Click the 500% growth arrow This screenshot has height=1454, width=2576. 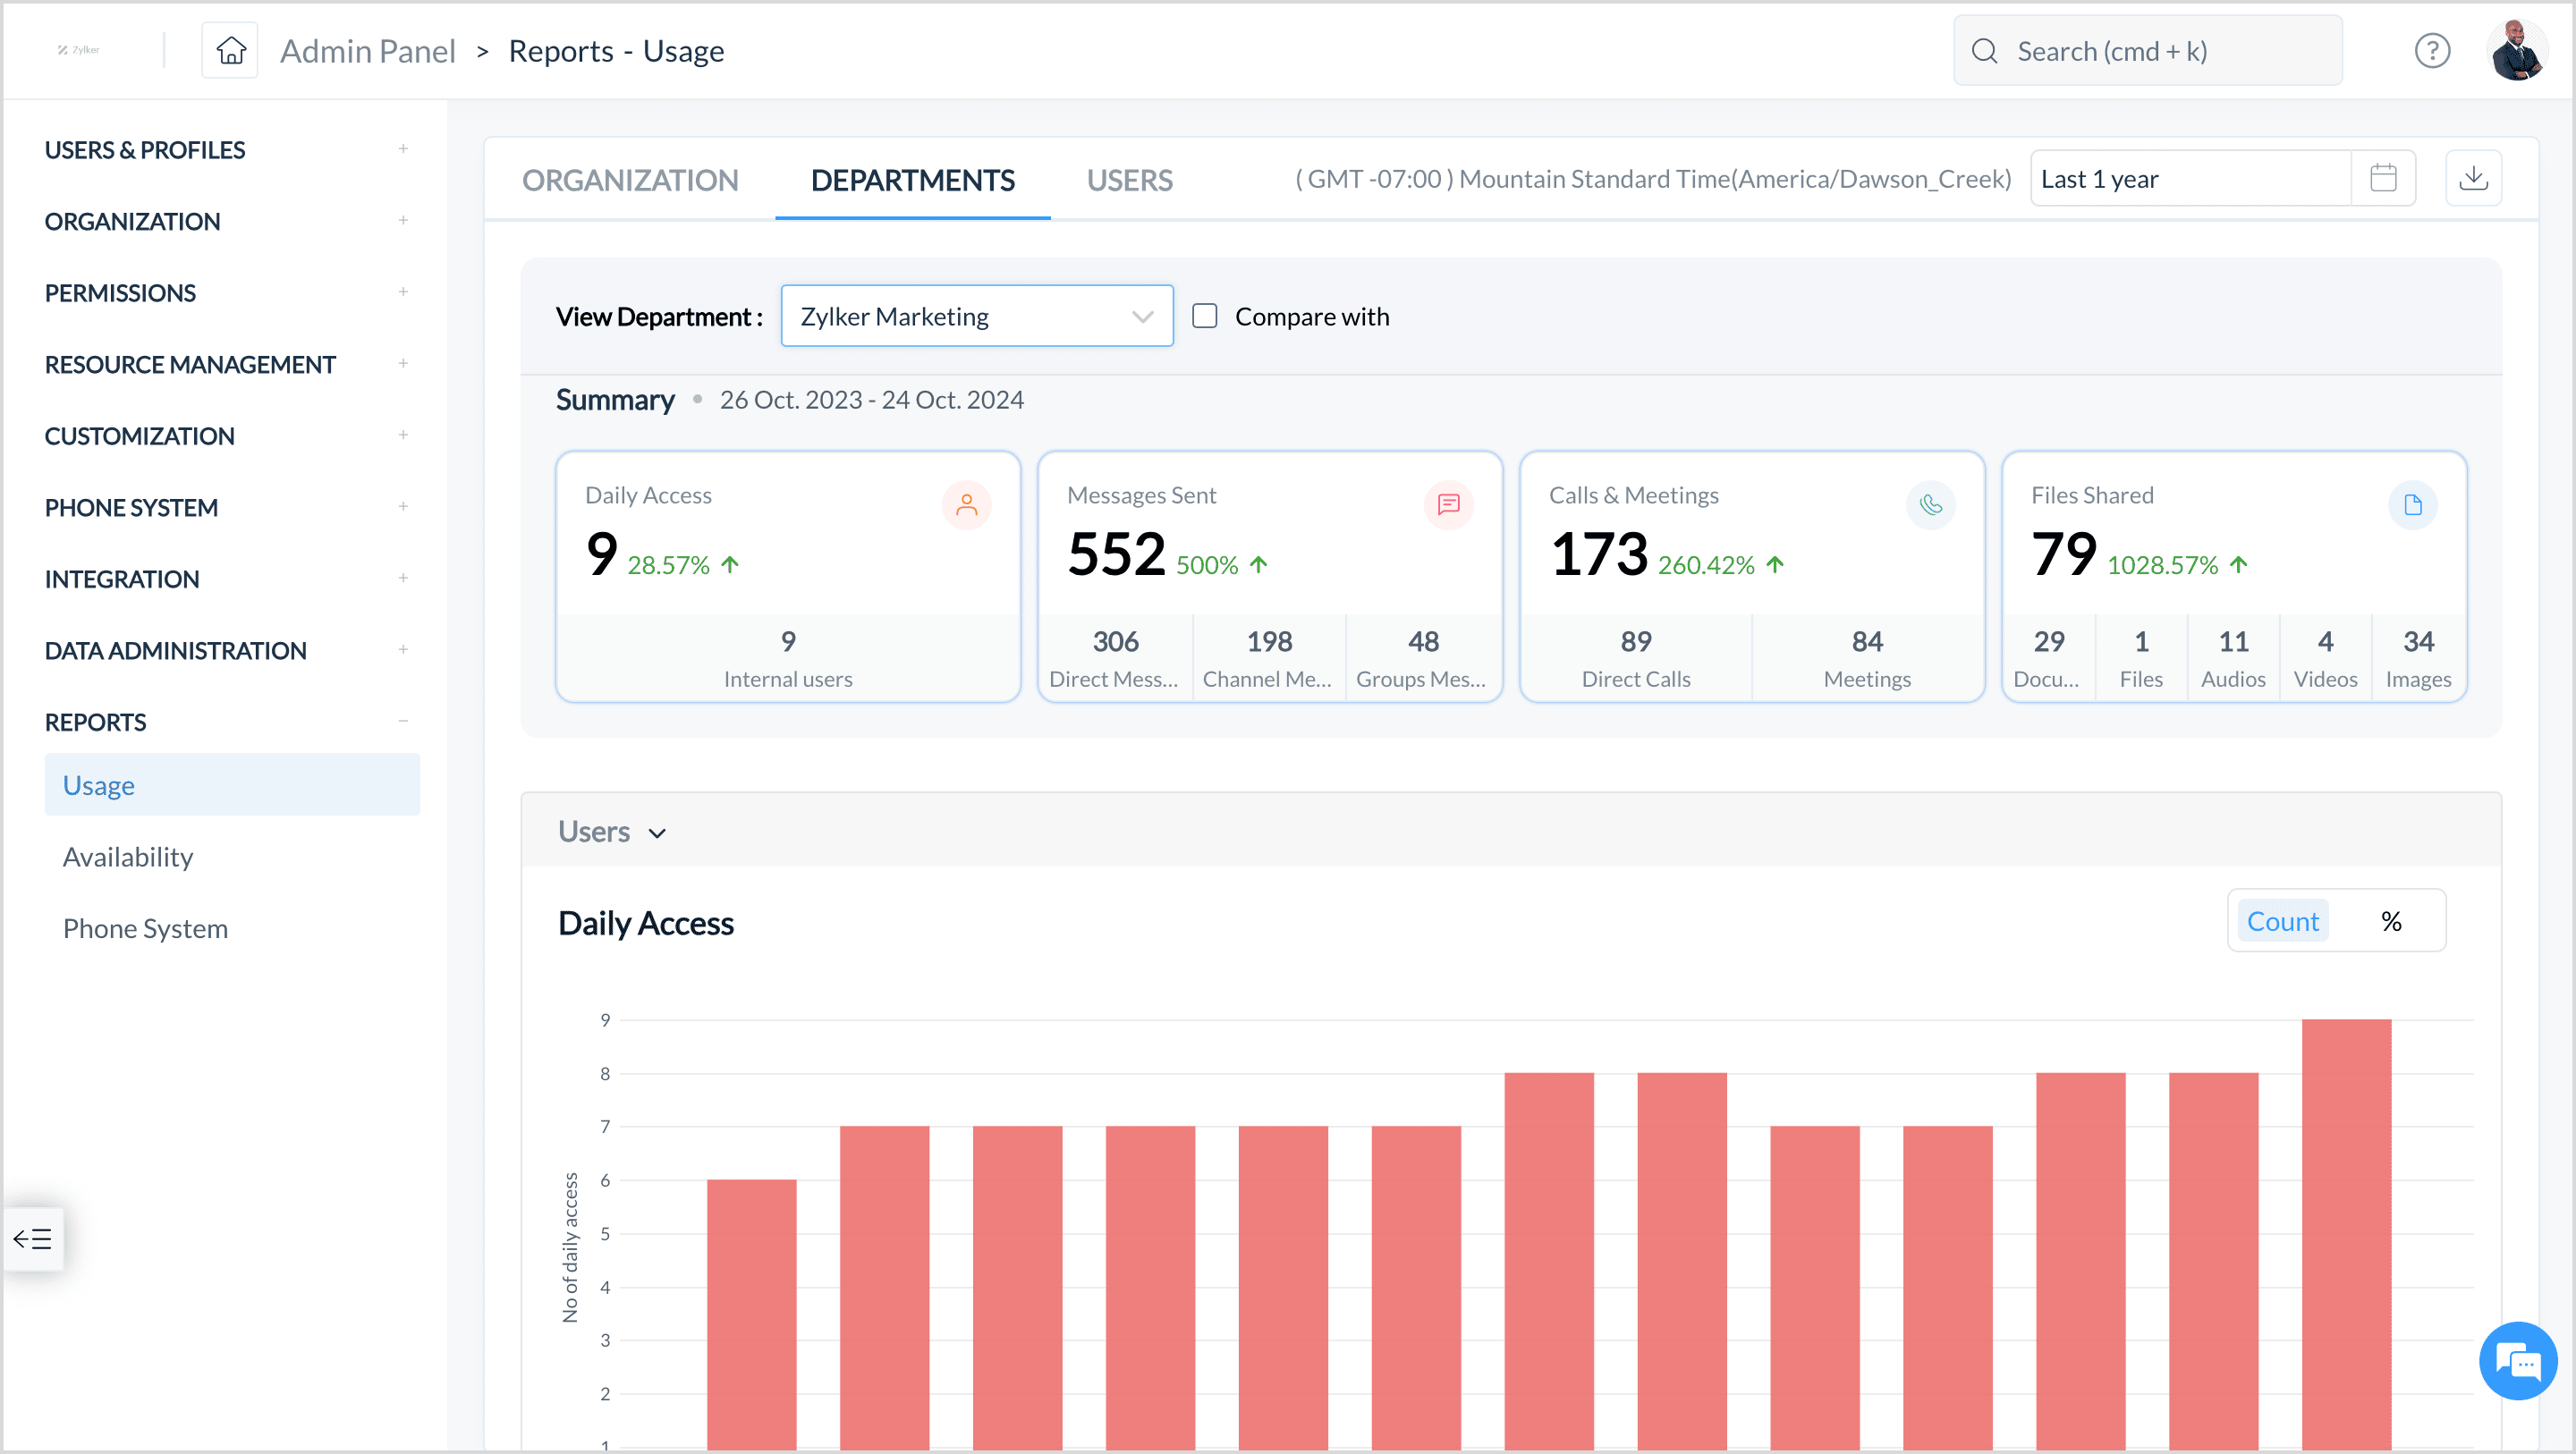point(1258,564)
